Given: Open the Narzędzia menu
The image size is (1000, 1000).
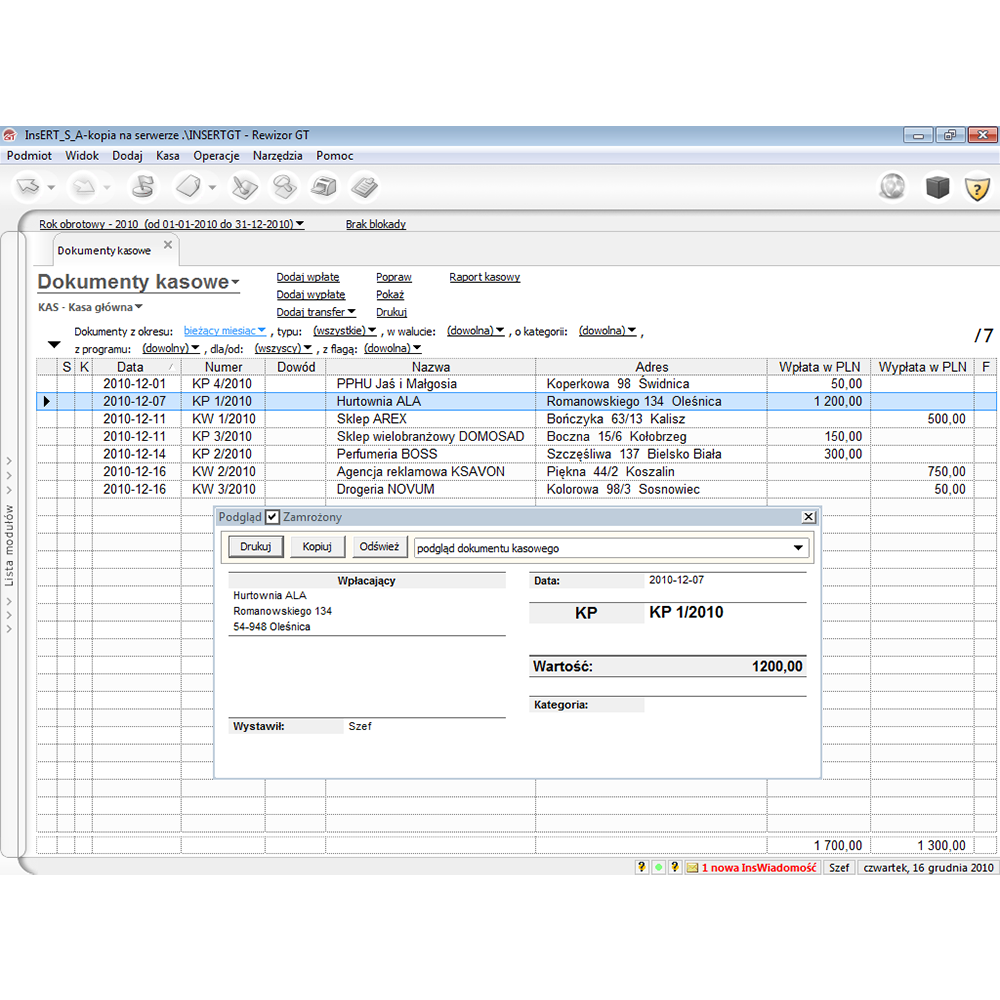Looking at the screenshot, I should pos(277,156).
